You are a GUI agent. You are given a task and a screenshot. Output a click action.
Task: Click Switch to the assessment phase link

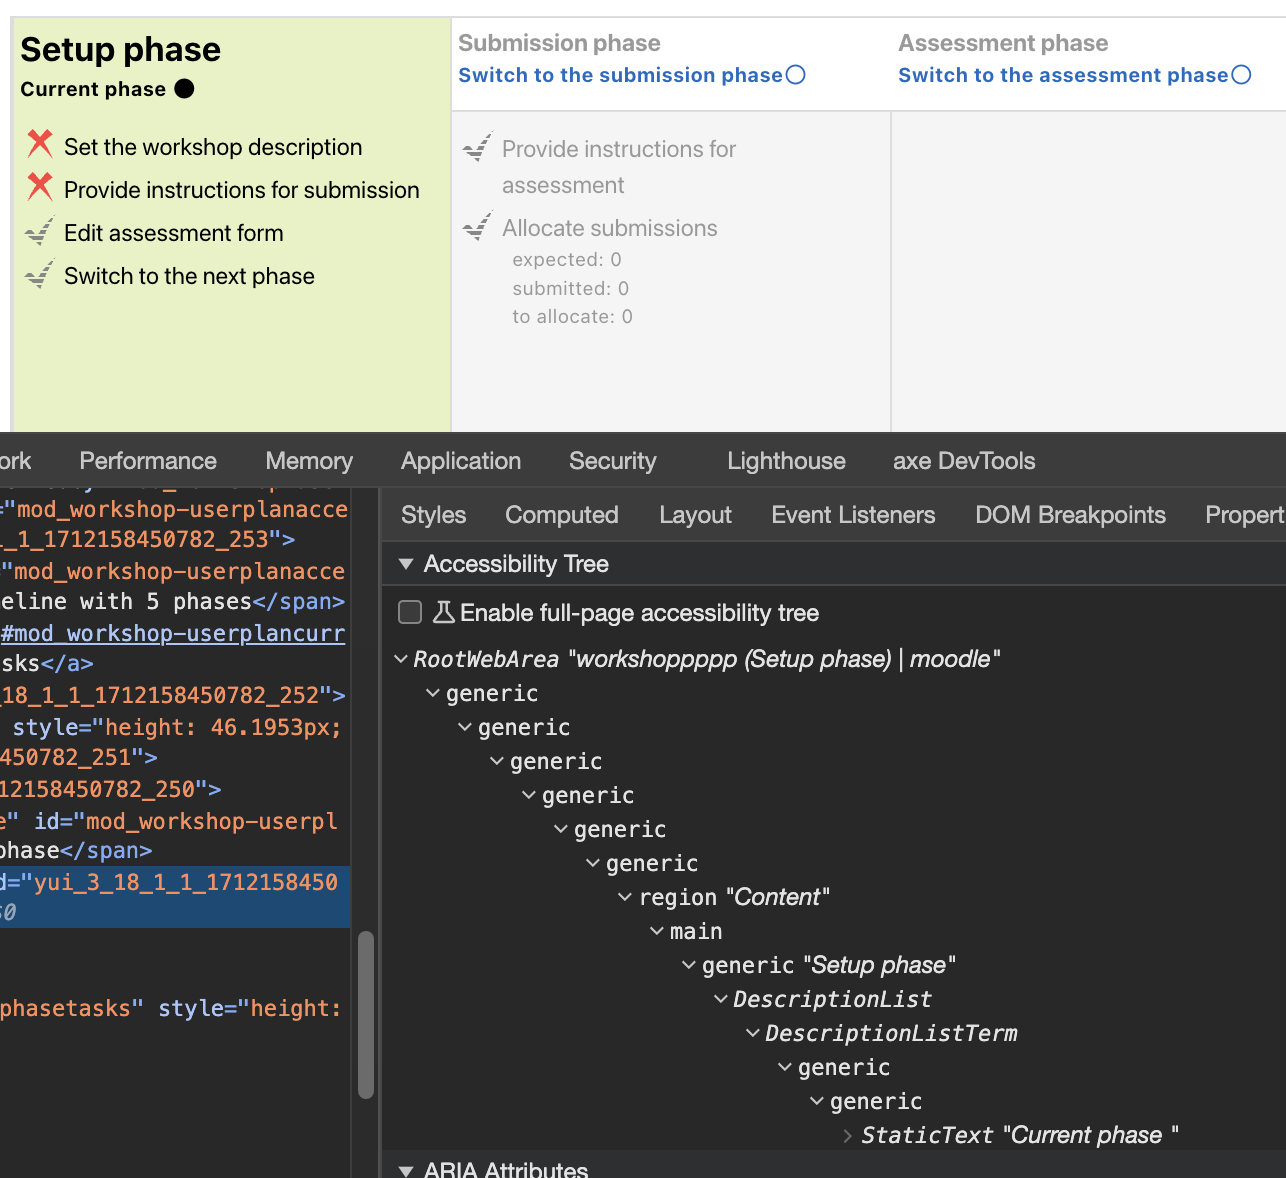[1063, 75]
